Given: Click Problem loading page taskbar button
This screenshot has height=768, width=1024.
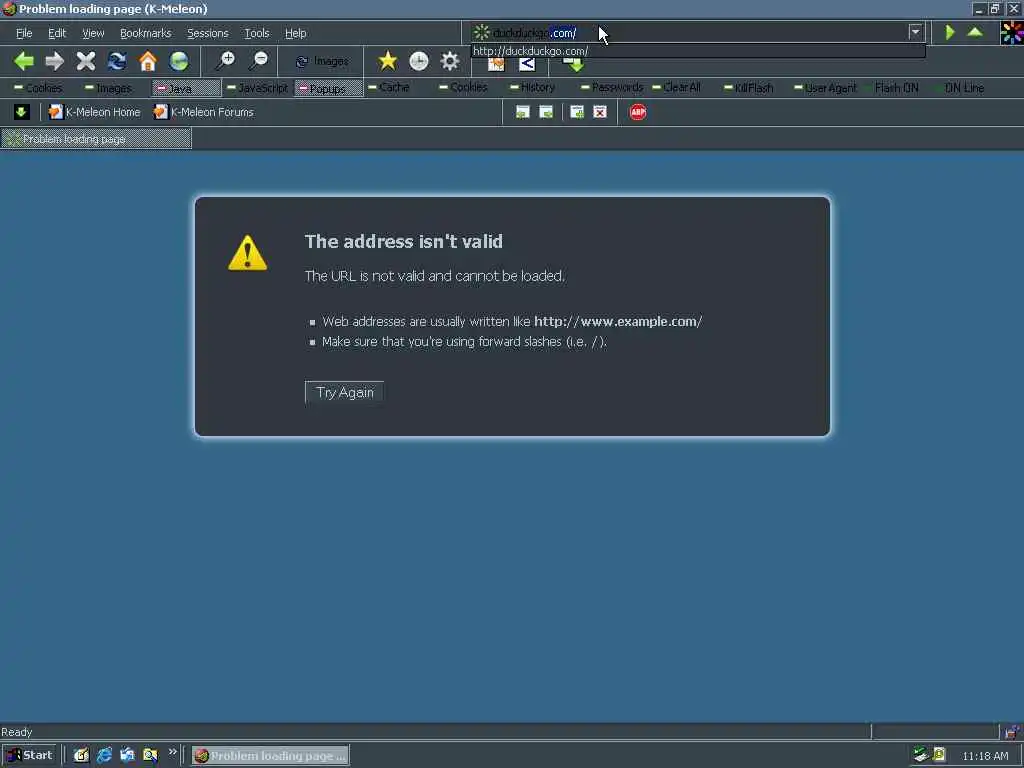Looking at the screenshot, I should point(270,756).
